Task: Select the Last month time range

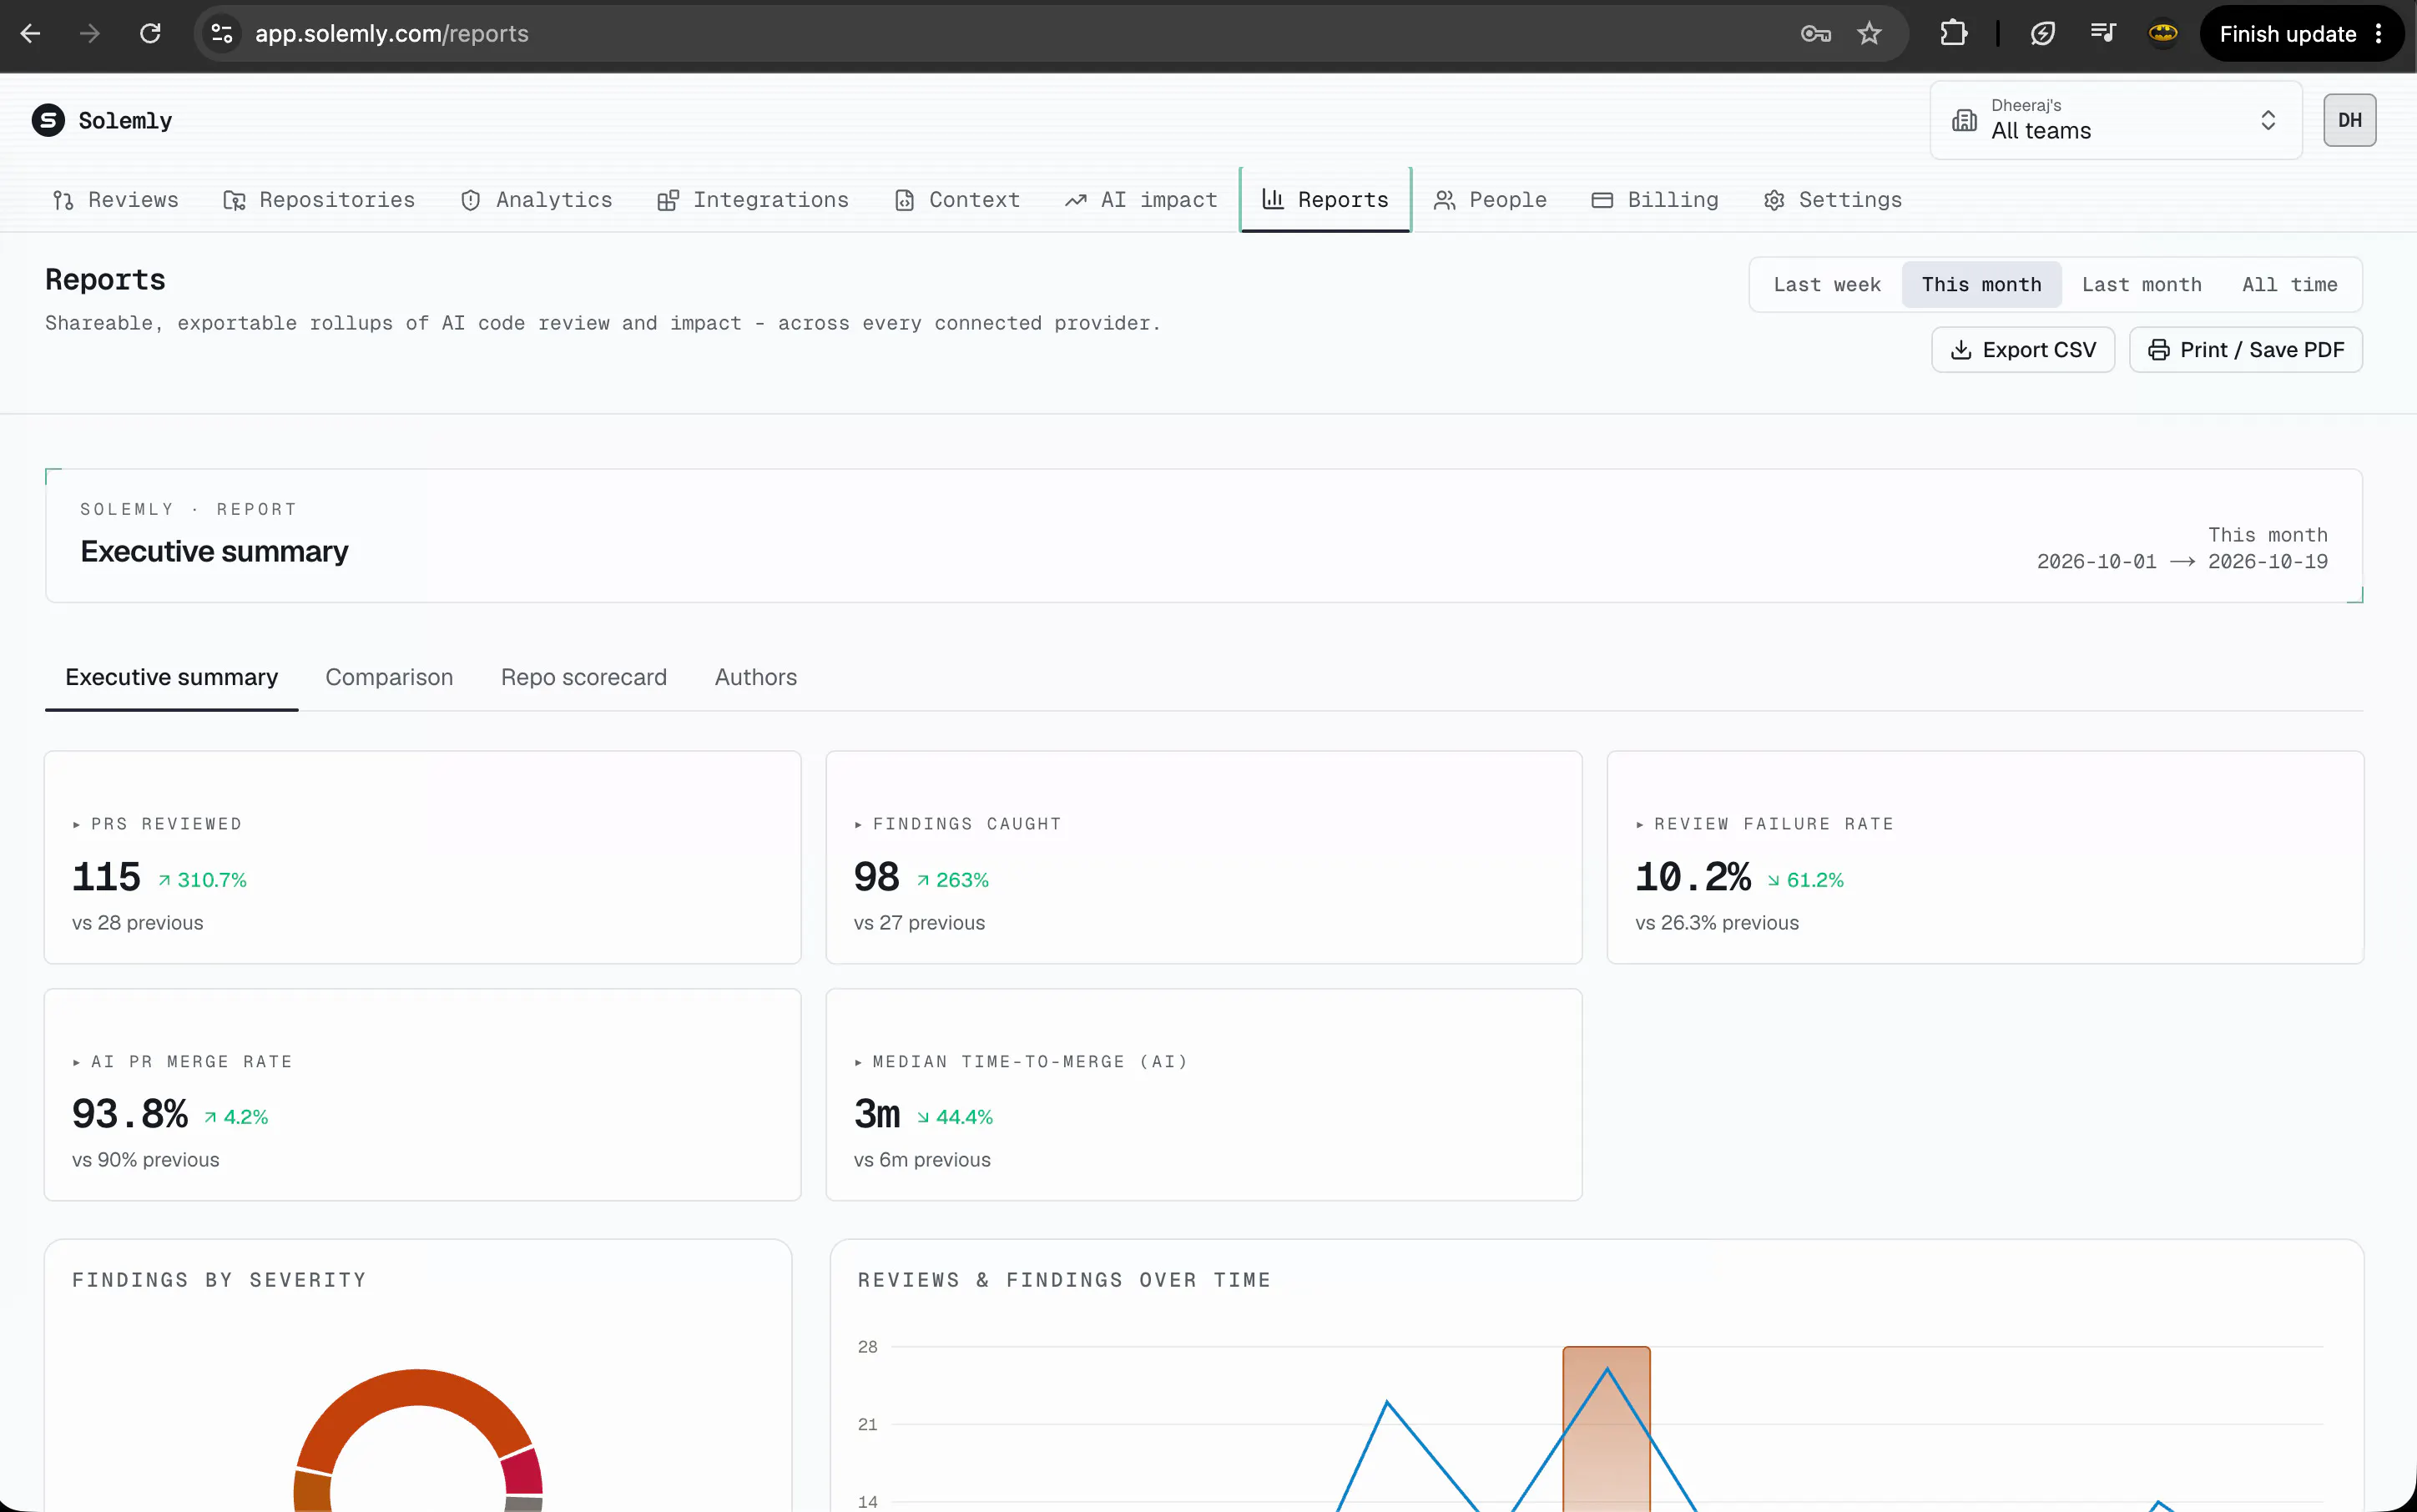Action: [2141, 285]
